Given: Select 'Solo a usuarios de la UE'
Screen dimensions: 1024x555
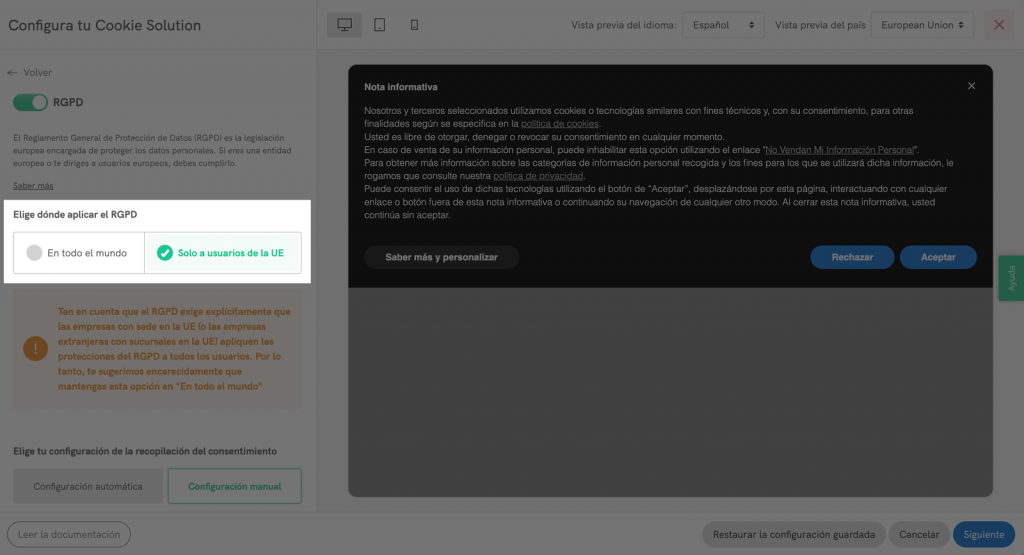Looking at the screenshot, I should pyautogui.click(x=222, y=253).
